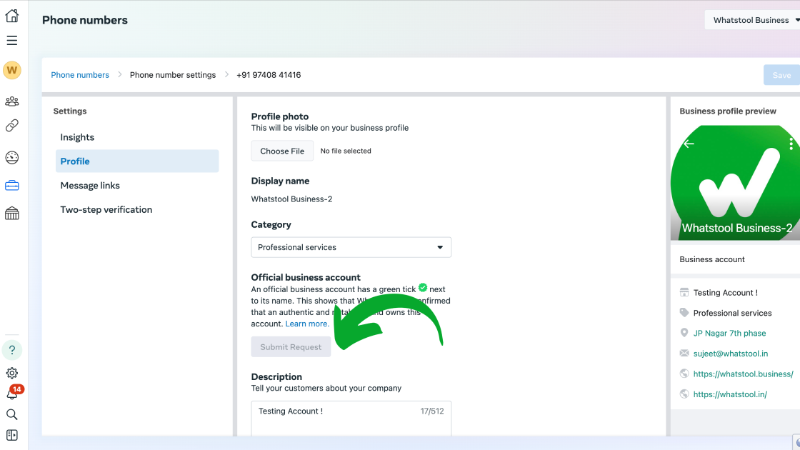Viewport: 800px width, 450px height.
Task: Toggle the sidebar panel icon at bottom
Action: tap(12, 435)
